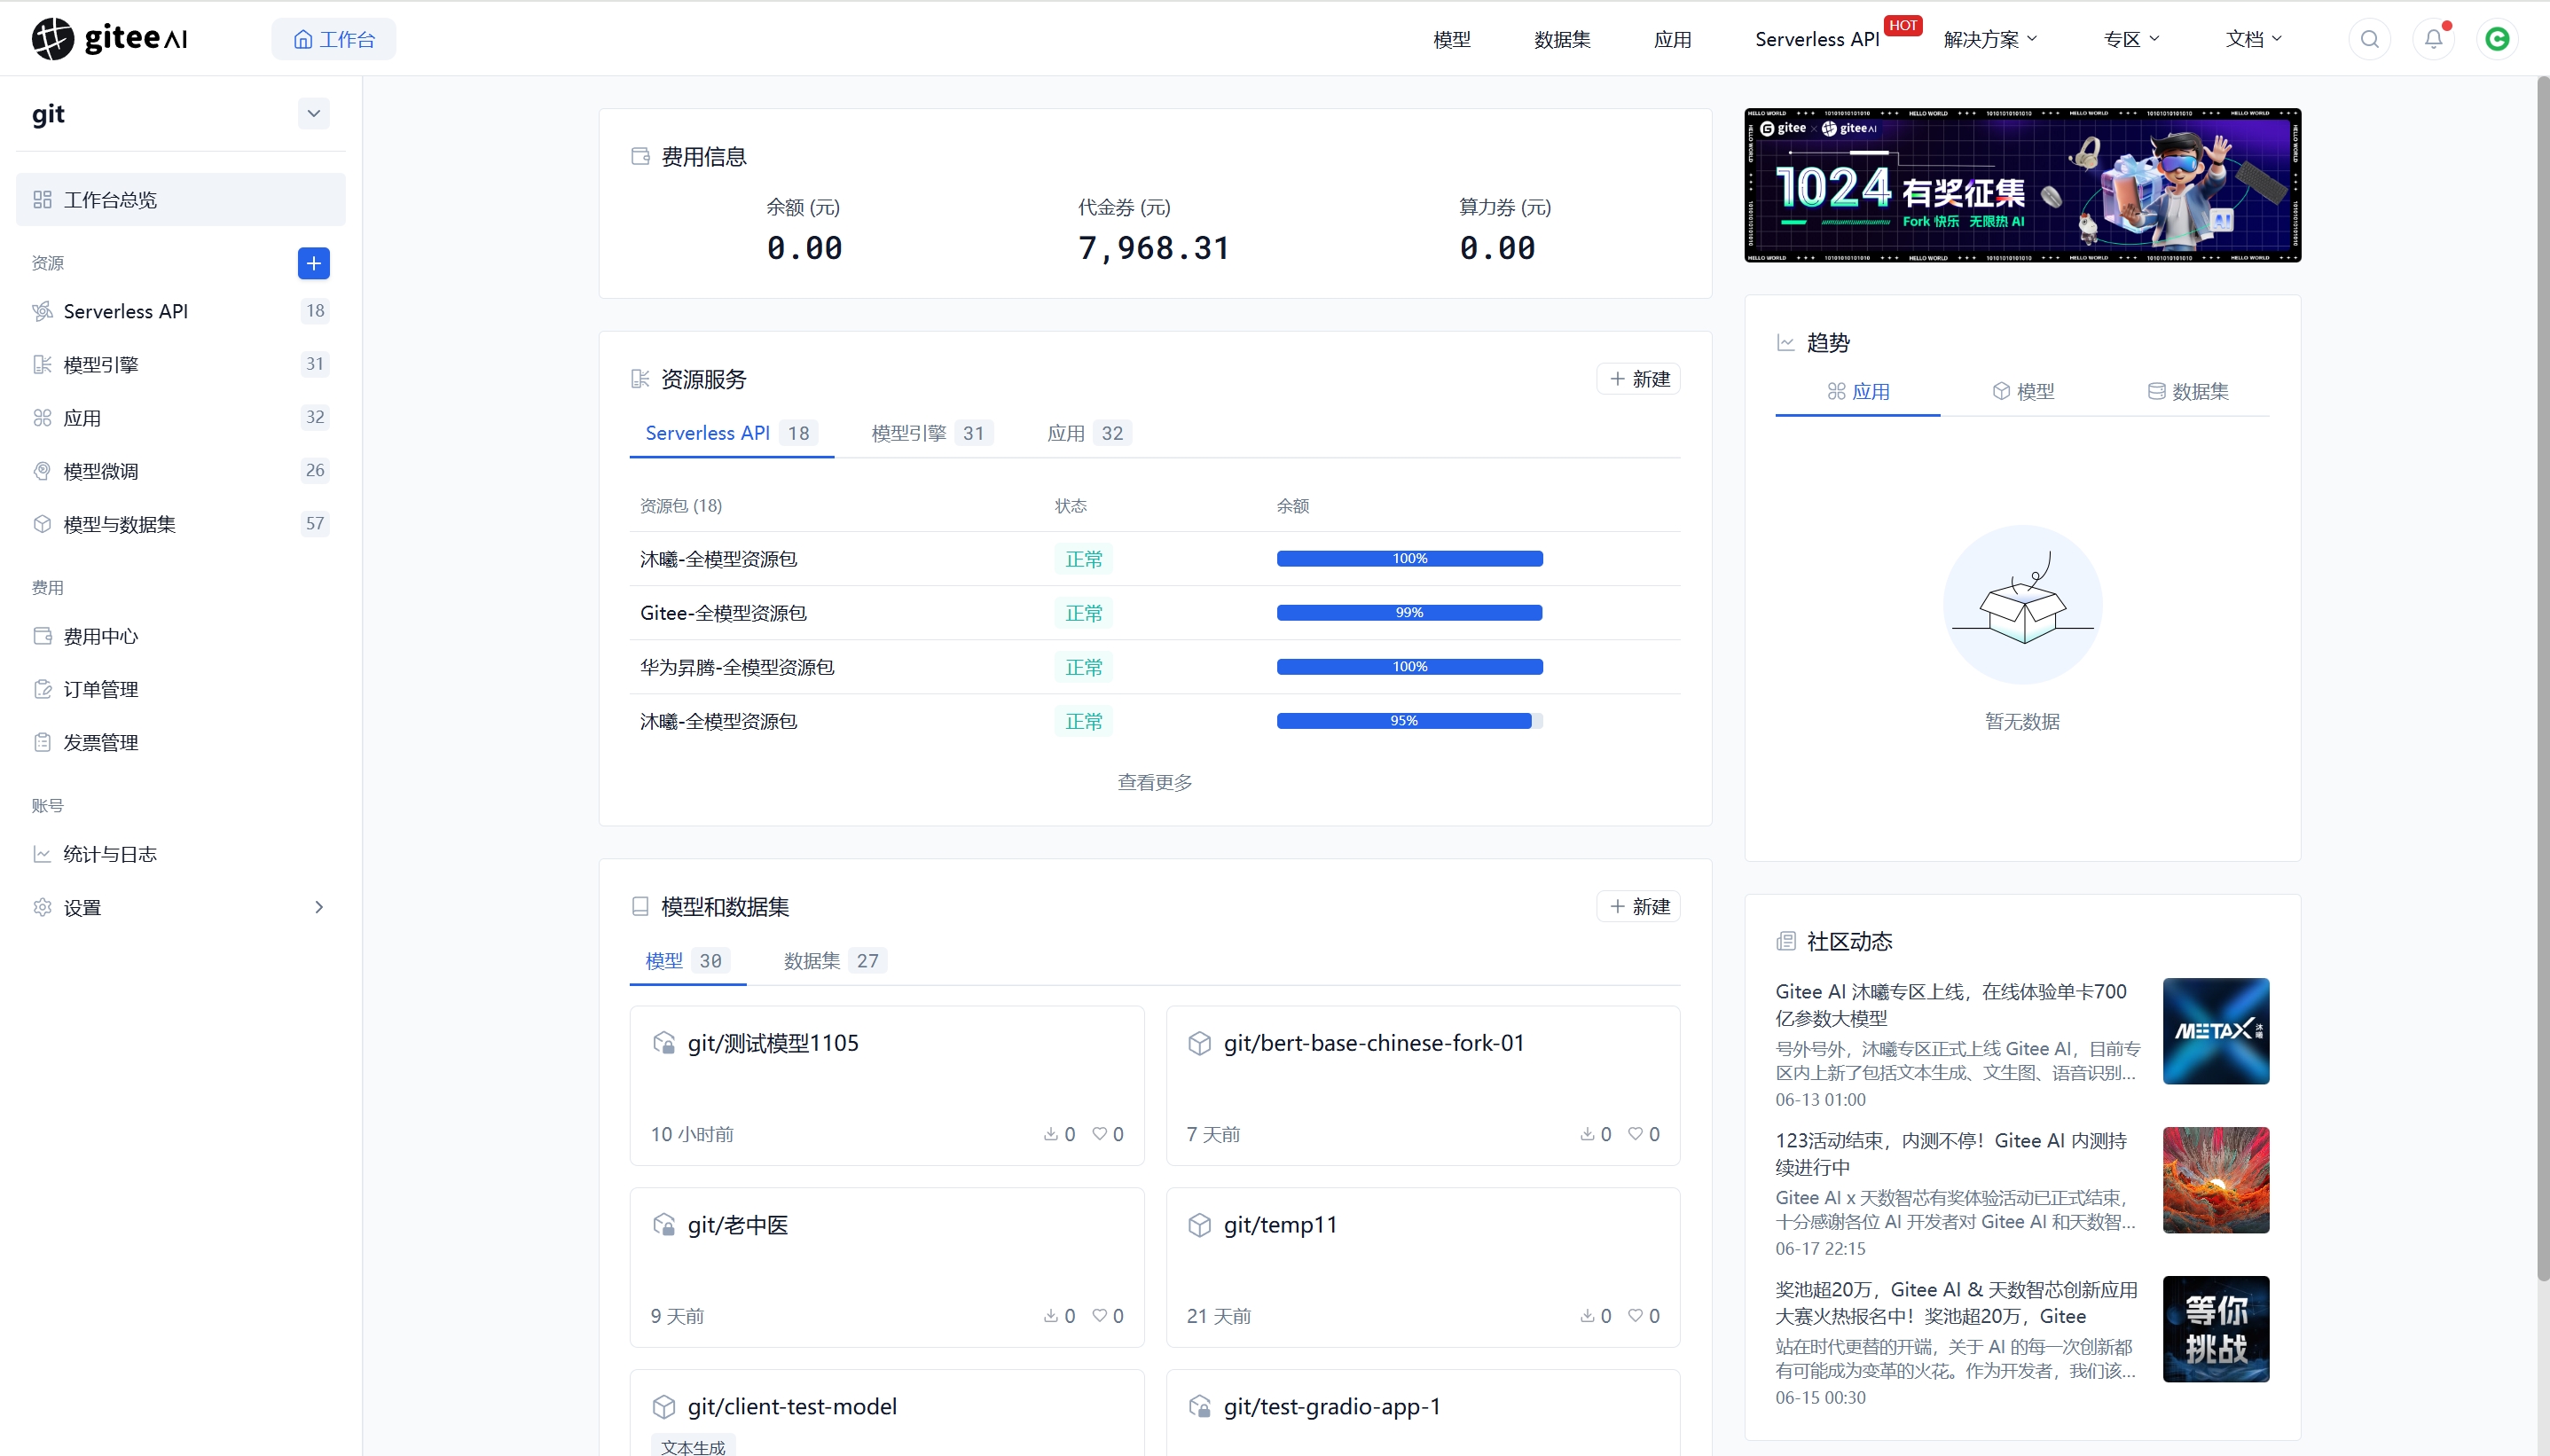Click the download icon on git/测试模型1105 card
The image size is (2550, 1456).
[1050, 1134]
